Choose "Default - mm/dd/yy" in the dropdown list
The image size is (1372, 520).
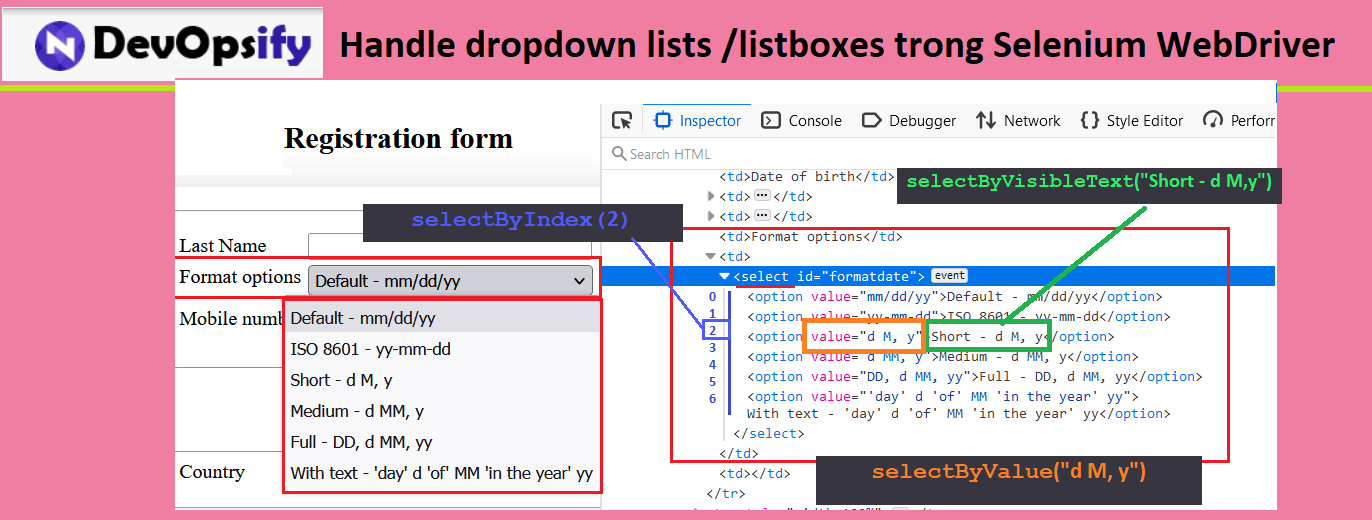tap(443, 318)
